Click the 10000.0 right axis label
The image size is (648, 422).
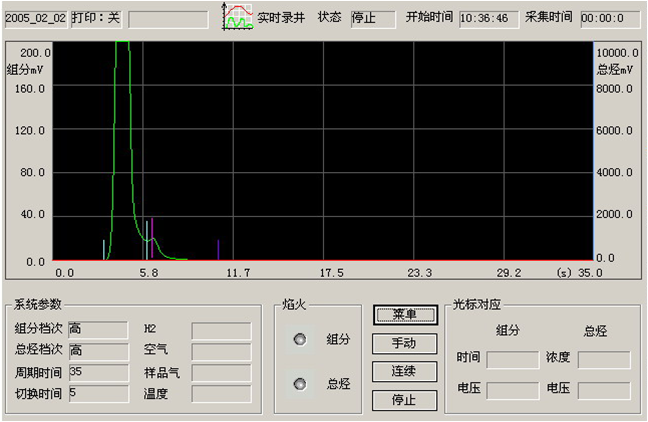[x=617, y=53]
